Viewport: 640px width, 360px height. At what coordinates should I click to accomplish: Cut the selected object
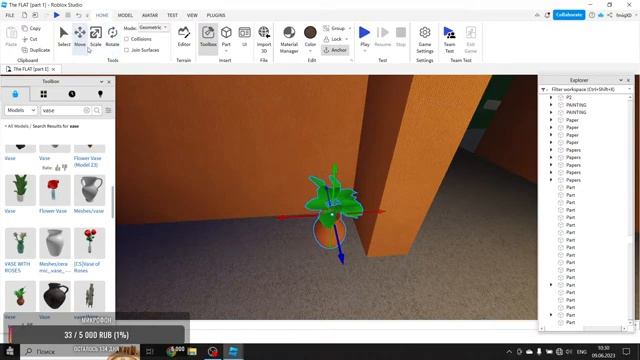click(30, 39)
